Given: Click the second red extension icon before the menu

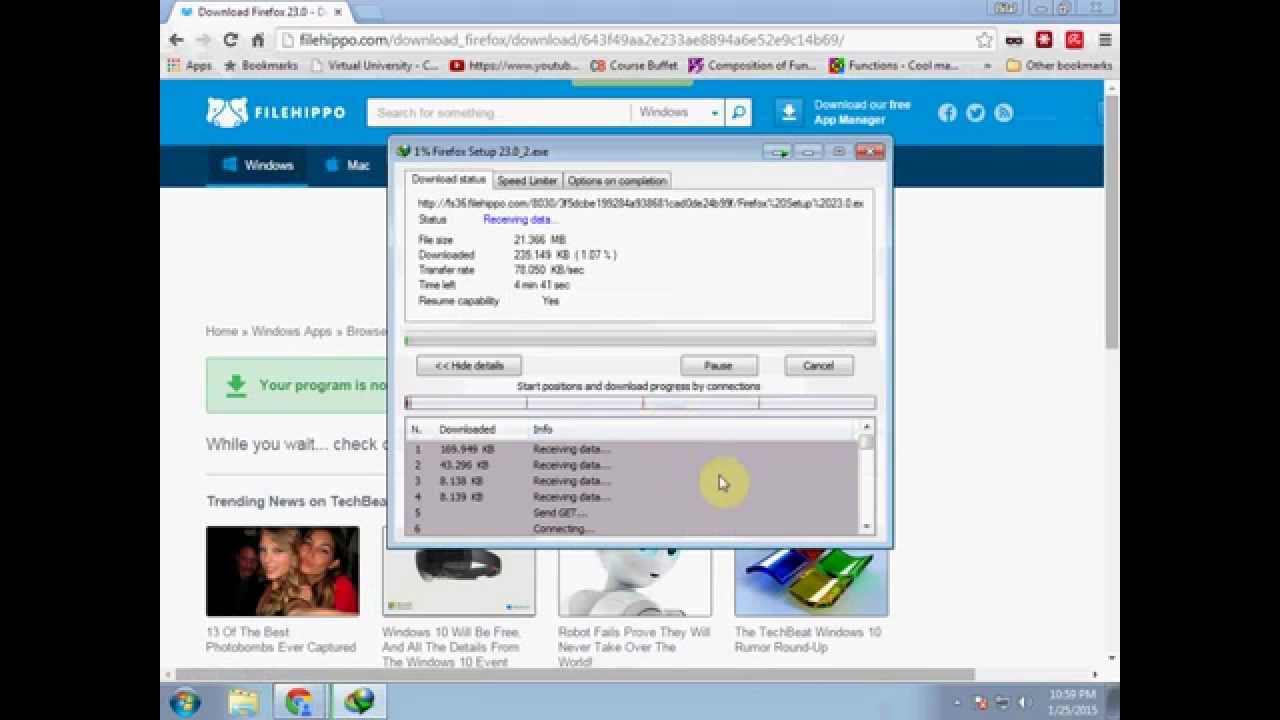Looking at the screenshot, I should [1074, 40].
